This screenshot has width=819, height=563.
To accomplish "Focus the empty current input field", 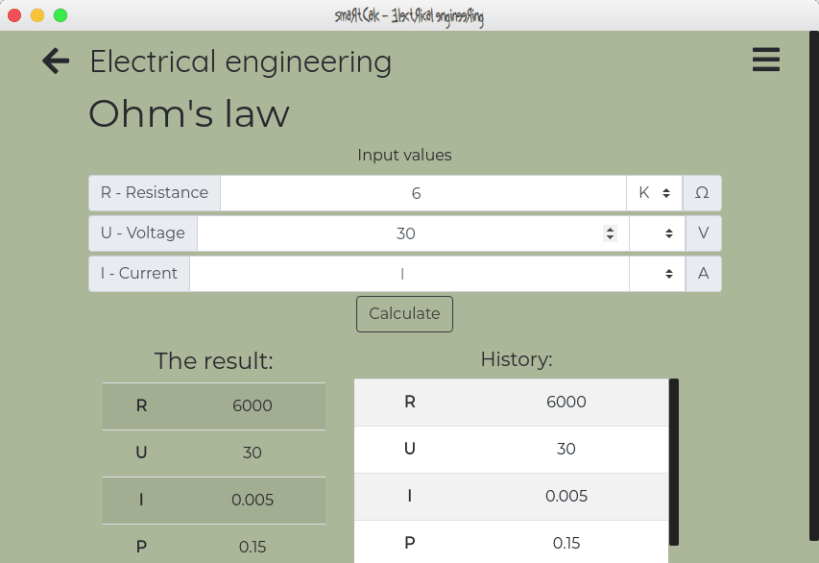I will point(410,274).
